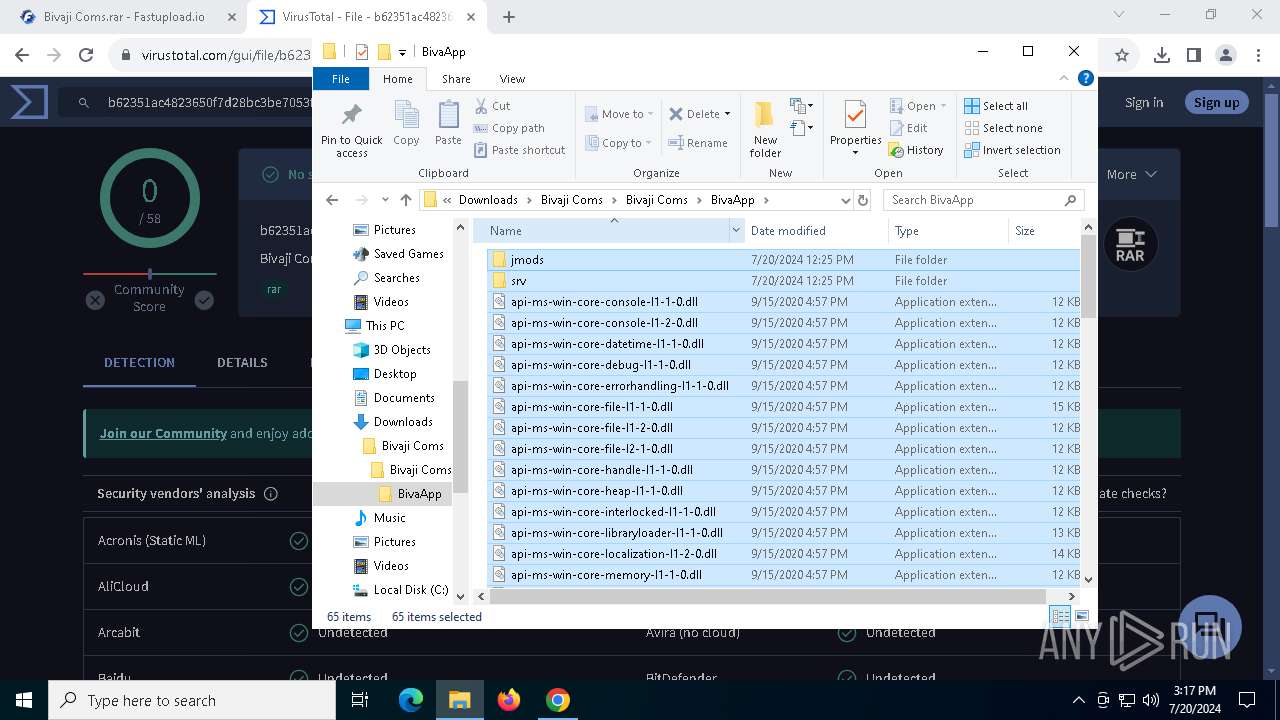Open the Move to dropdown
The height and width of the screenshot is (720, 1280).
[x=619, y=114]
